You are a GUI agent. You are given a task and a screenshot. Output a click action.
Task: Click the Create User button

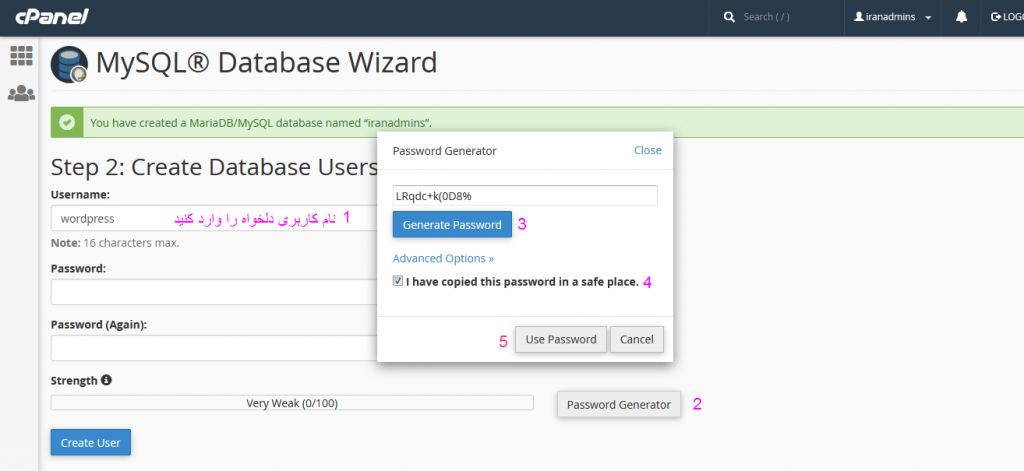pos(91,442)
